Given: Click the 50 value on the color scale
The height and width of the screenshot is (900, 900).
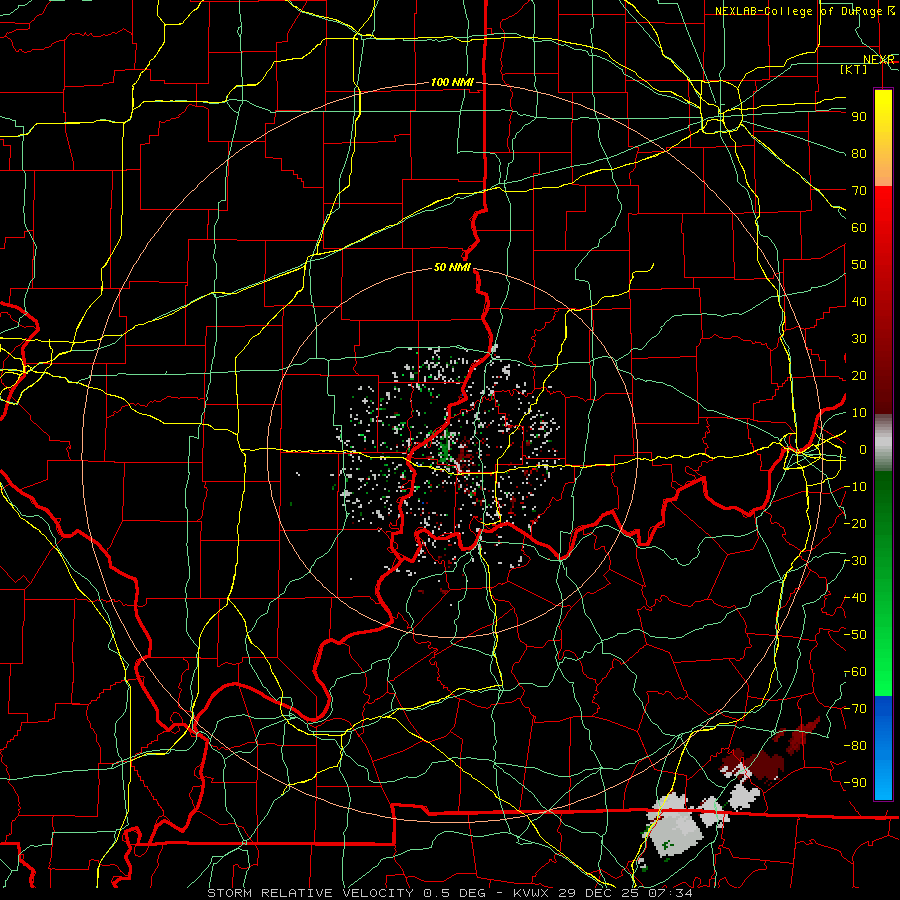Looking at the screenshot, I should tap(859, 264).
